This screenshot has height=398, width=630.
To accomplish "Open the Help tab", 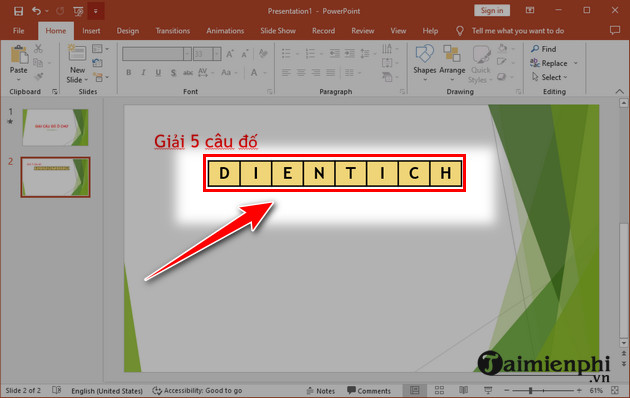I will pos(430,31).
